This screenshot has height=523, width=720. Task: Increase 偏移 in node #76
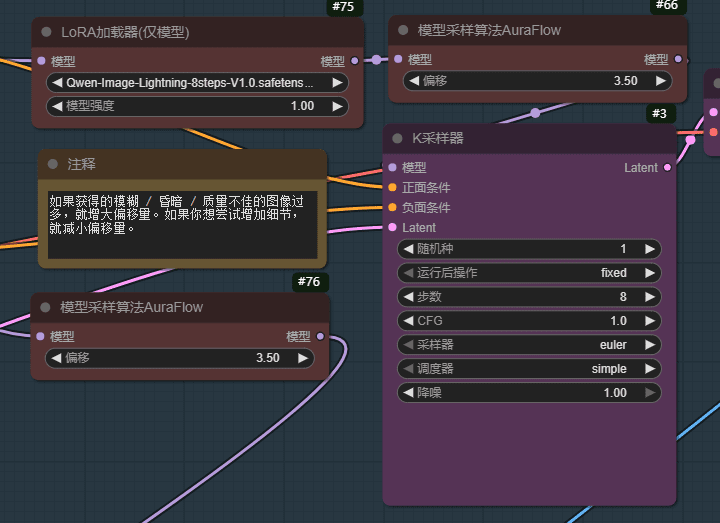[x=303, y=358]
